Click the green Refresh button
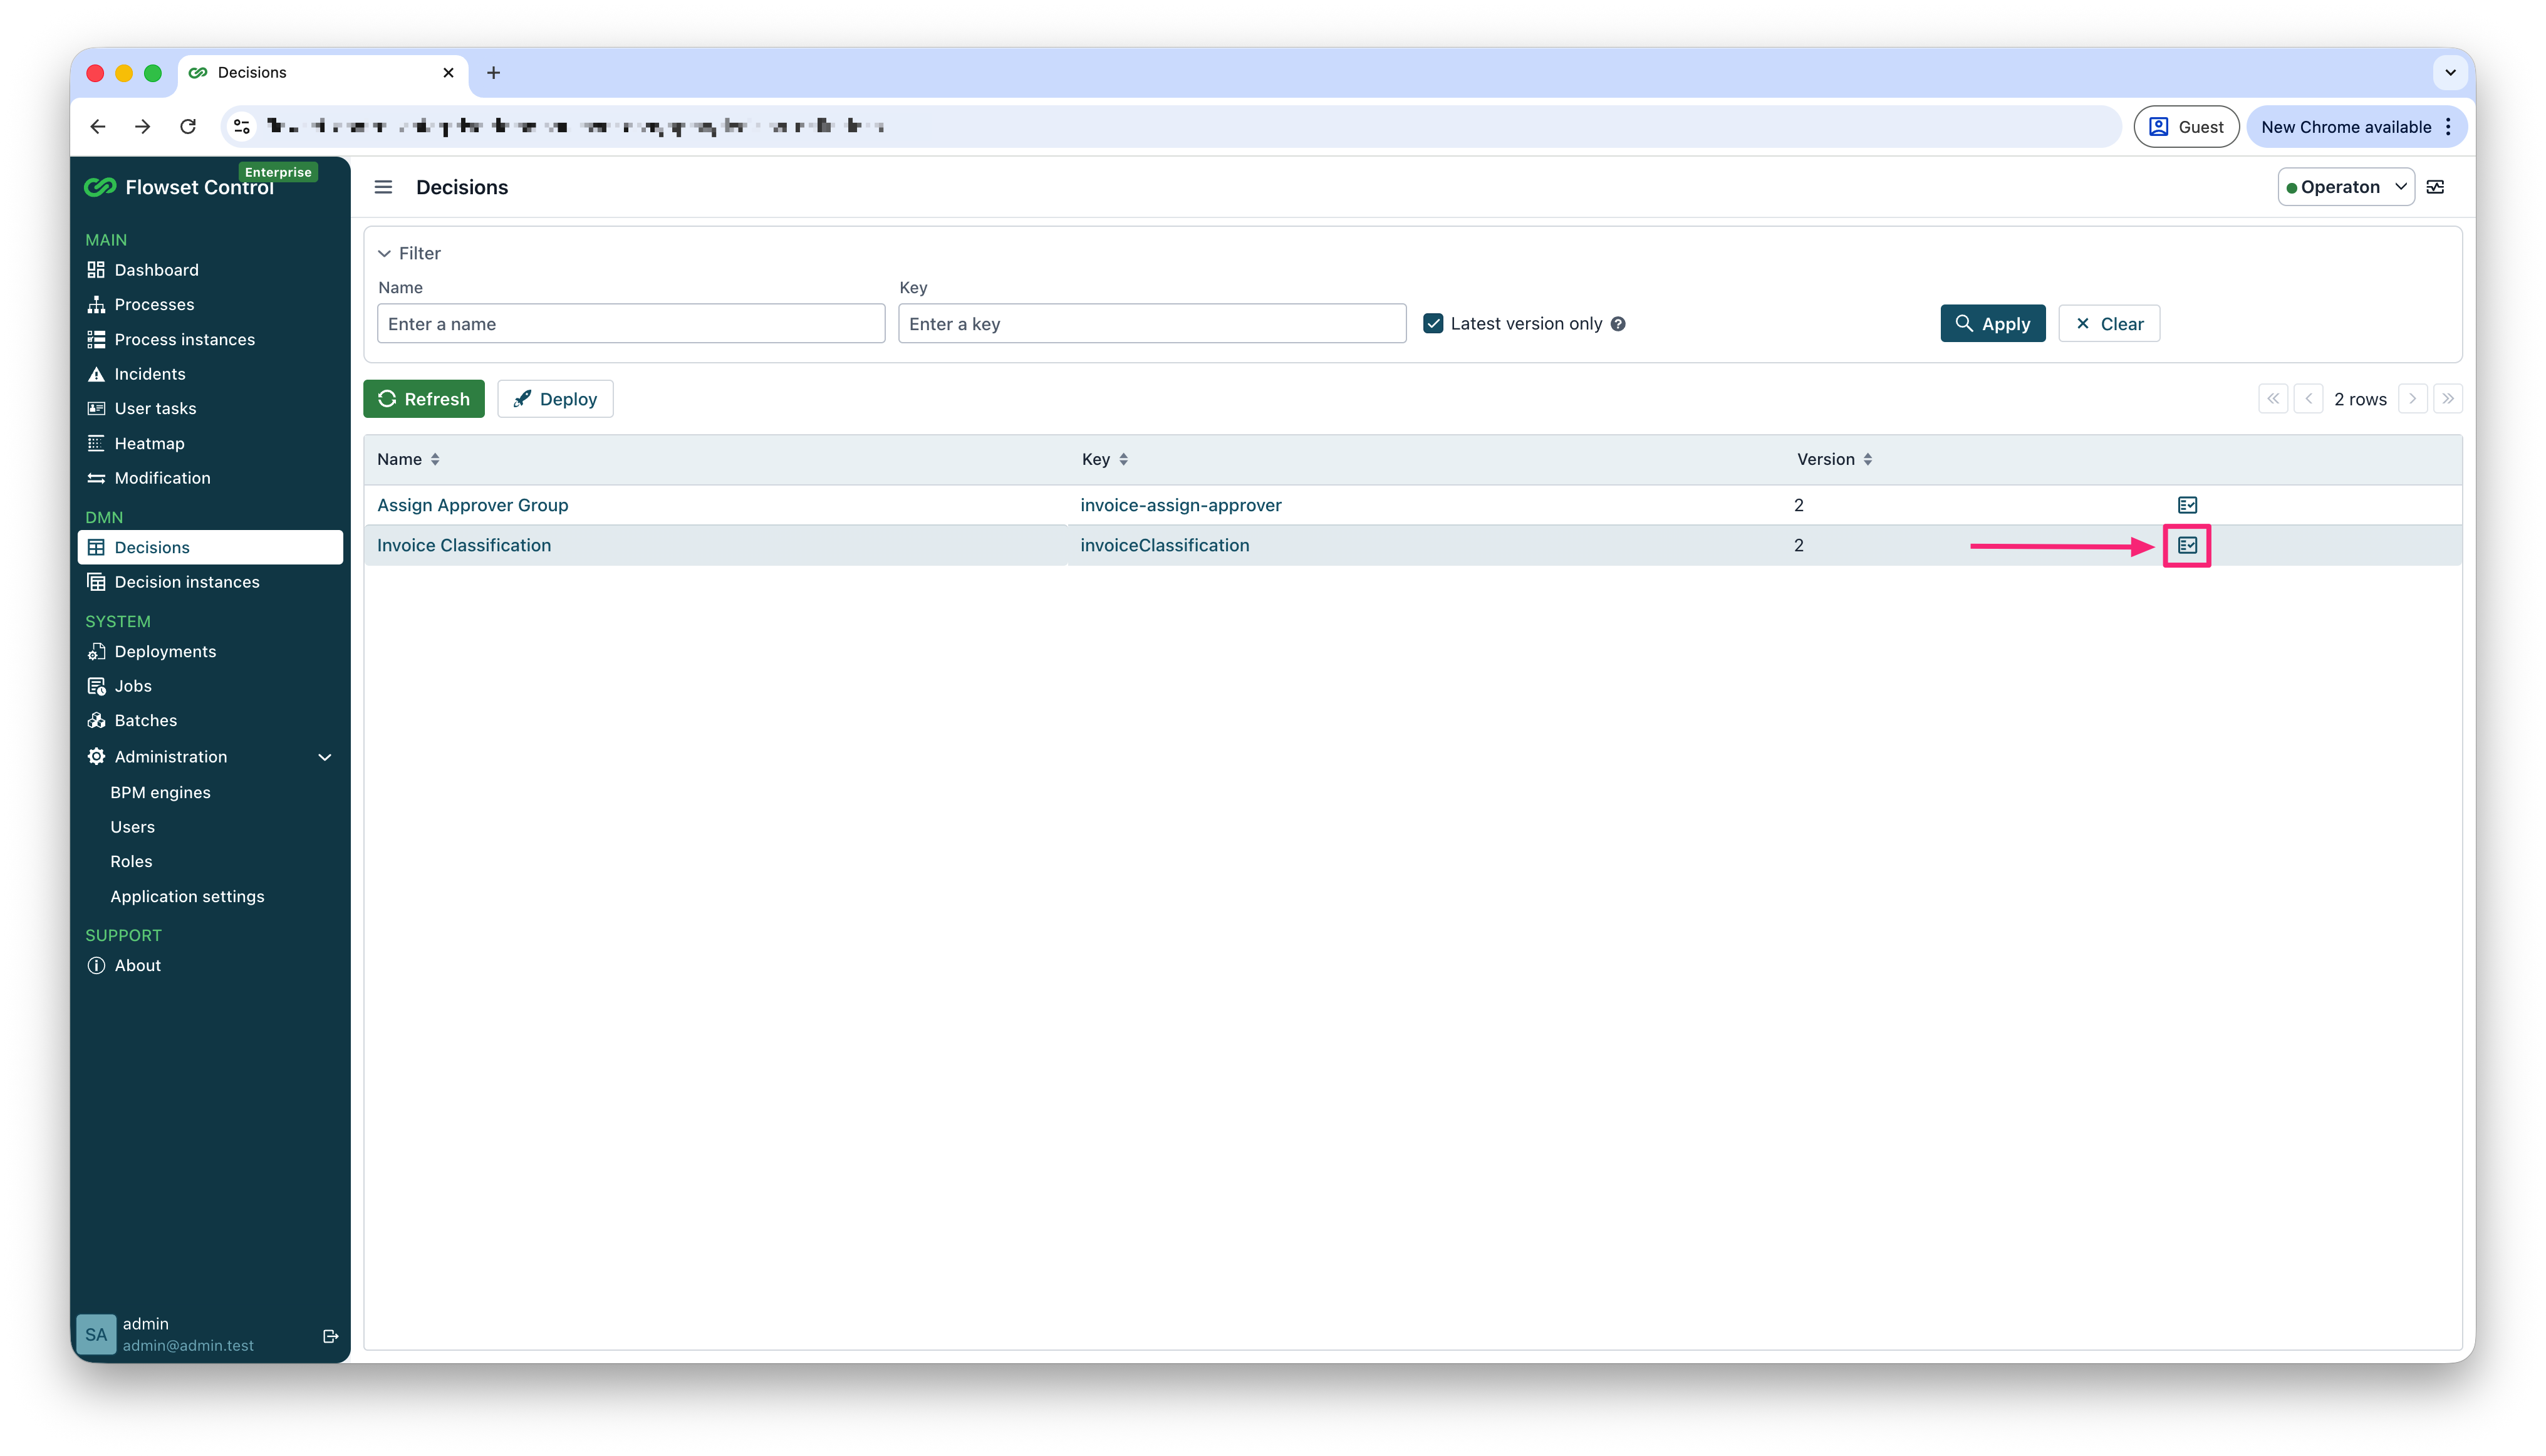 tap(424, 399)
